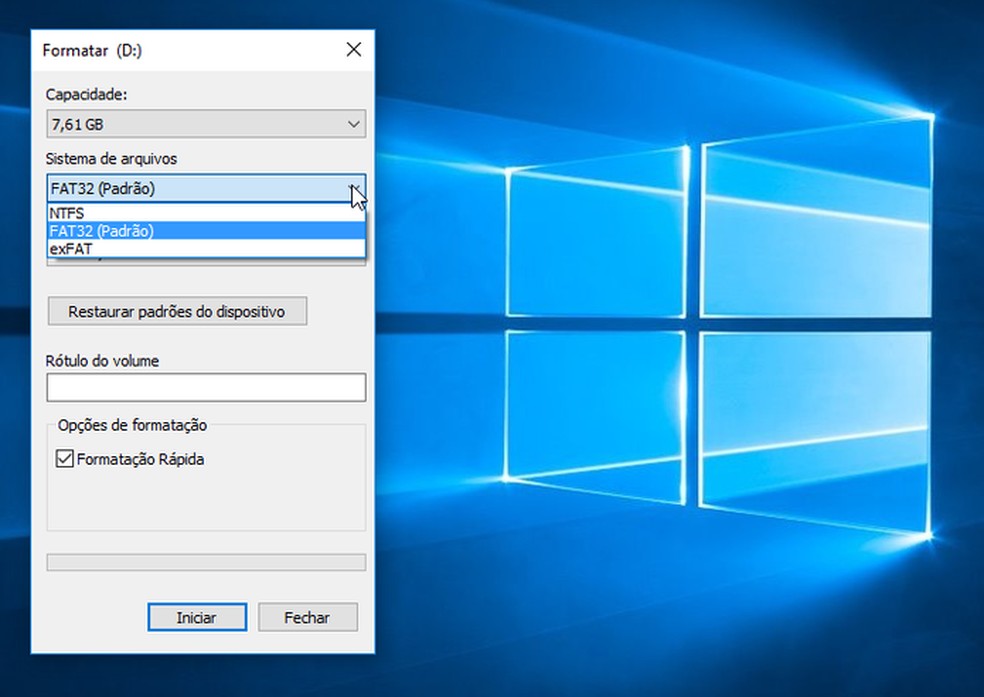The image size is (984, 697).
Task: Uncheck the Formatação Rápida checkbox
Action: [x=65, y=460]
